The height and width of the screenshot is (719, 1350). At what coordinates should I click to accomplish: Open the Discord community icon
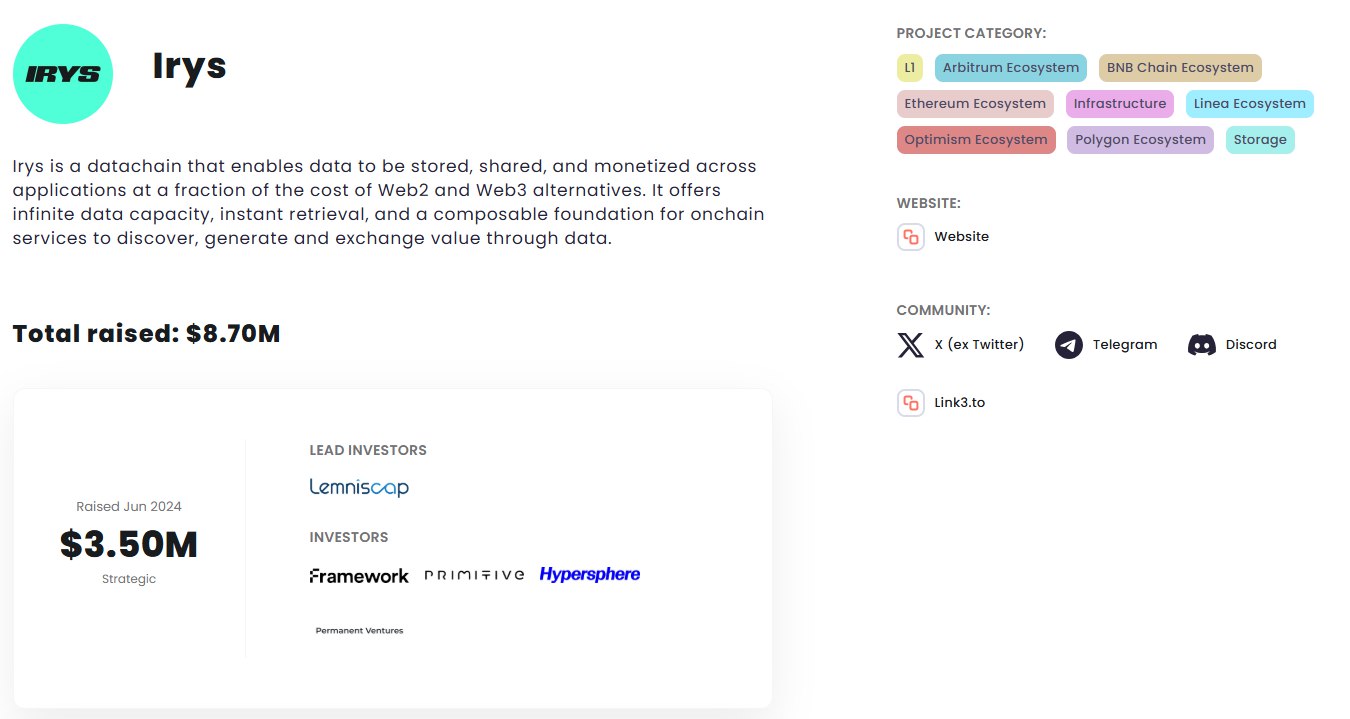(x=1201, y=345)
